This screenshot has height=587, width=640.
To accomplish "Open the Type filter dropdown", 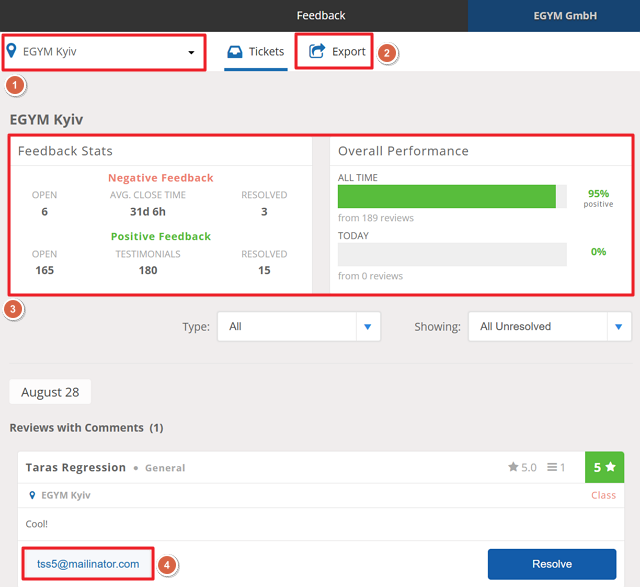I will pyautogui.click(x=298, y=326).
